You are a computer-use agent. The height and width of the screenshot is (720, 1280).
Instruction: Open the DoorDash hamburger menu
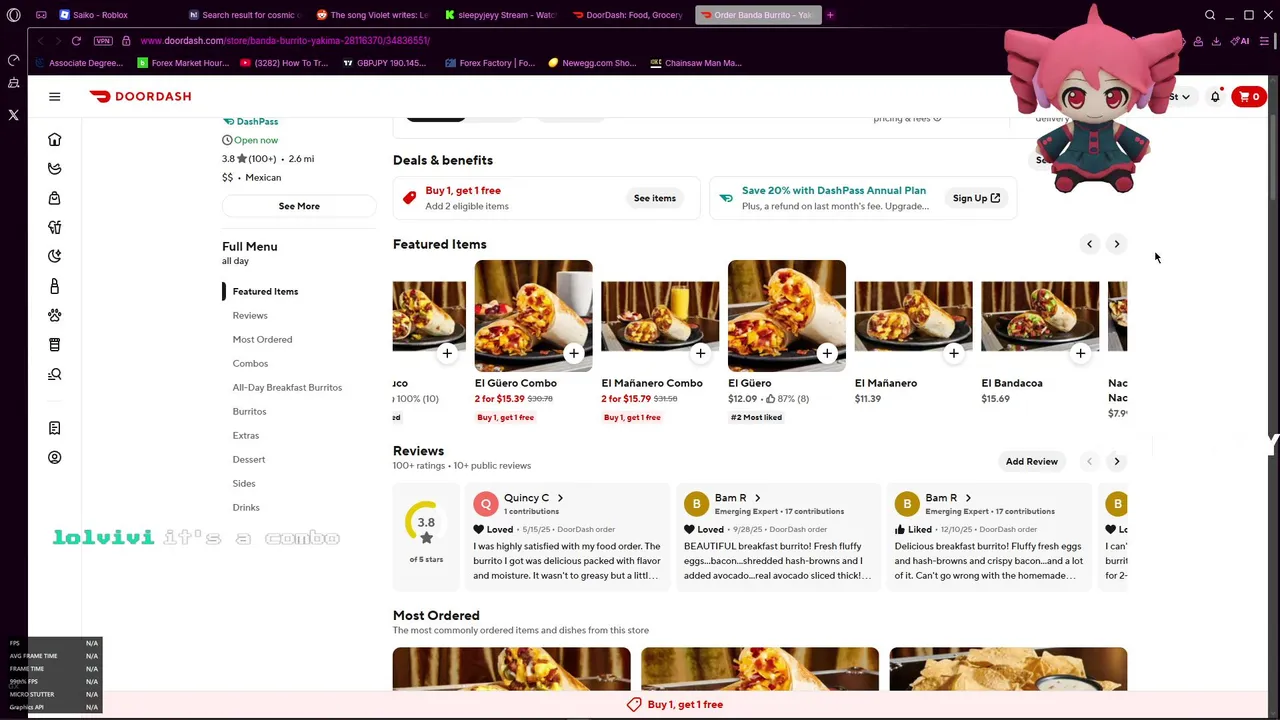(x=55, y=96)
